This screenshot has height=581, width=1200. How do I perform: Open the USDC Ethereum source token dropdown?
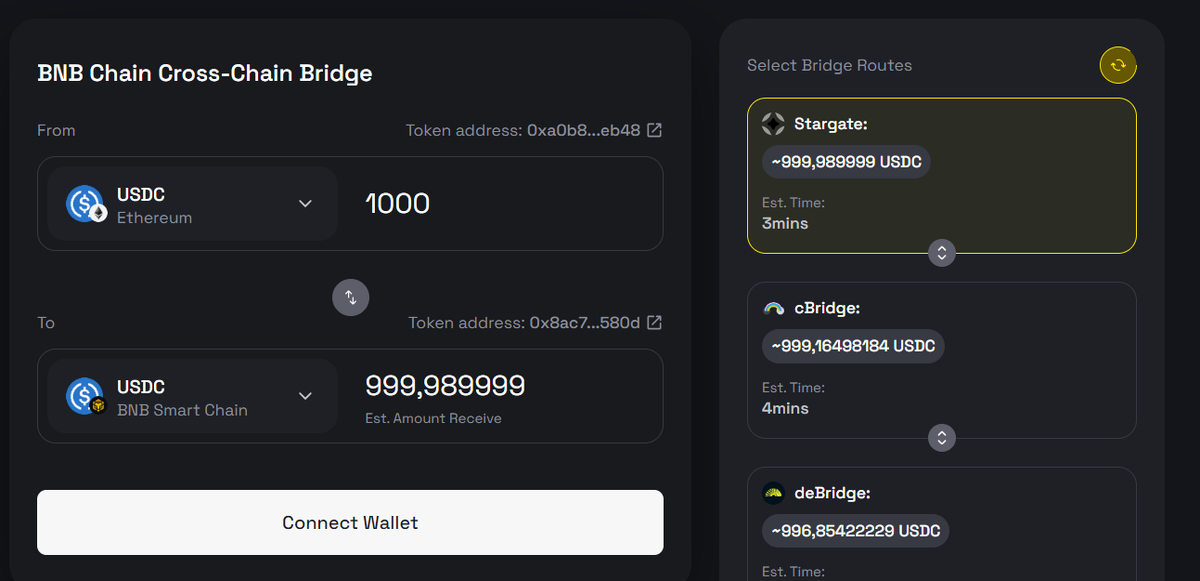click(192, 204)
